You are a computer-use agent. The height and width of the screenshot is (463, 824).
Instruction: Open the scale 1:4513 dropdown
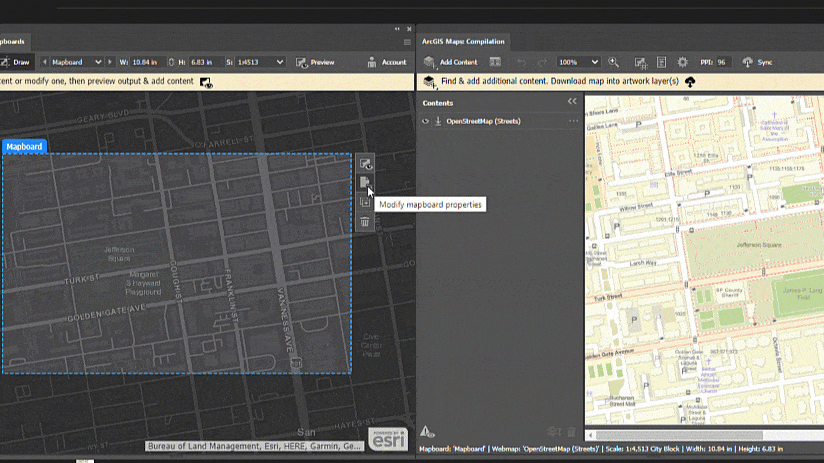[x=260, y=62]
